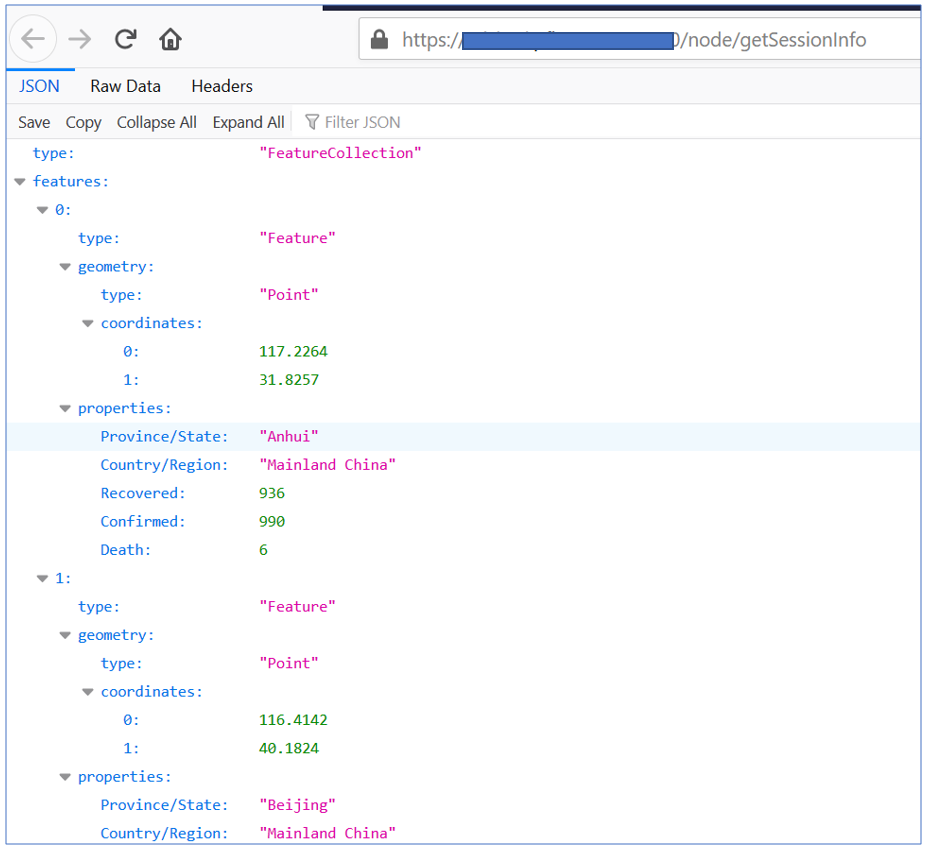928x850 pixels.
Task: Collapse properties of feature 0
Action: click(65, 408)
